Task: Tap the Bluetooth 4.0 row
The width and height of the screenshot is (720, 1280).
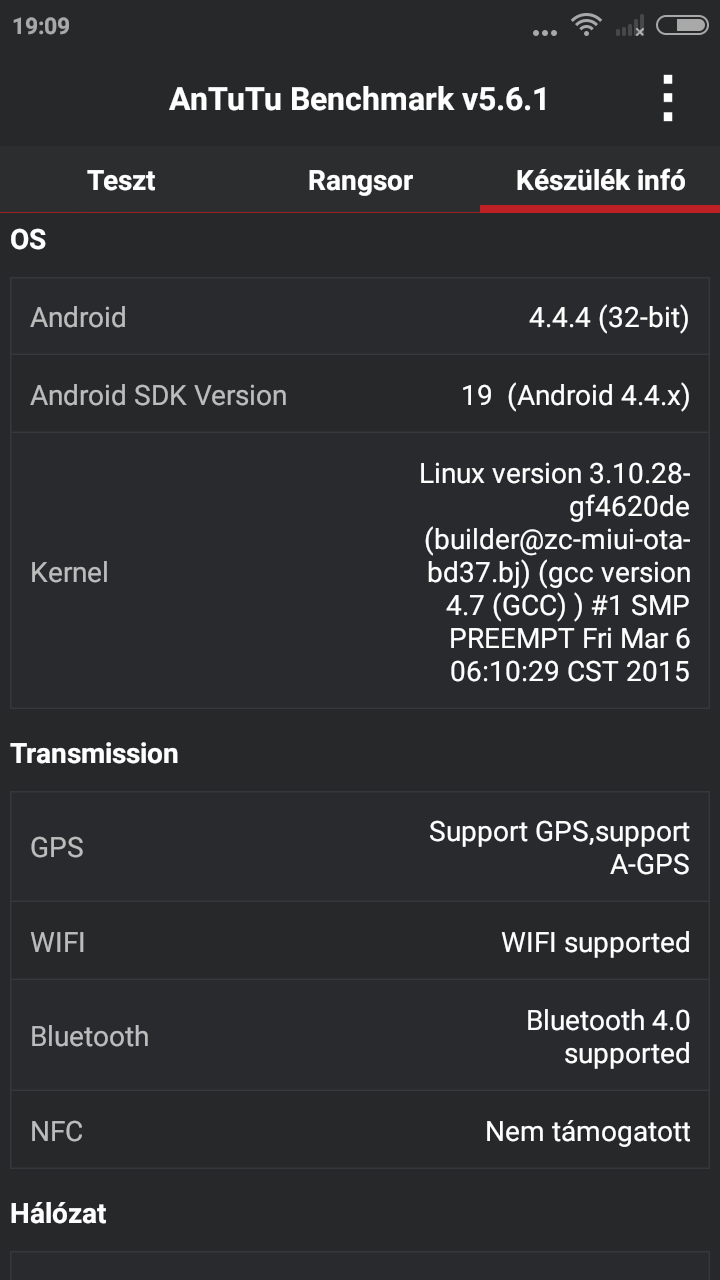Action: coord(360,1036)
